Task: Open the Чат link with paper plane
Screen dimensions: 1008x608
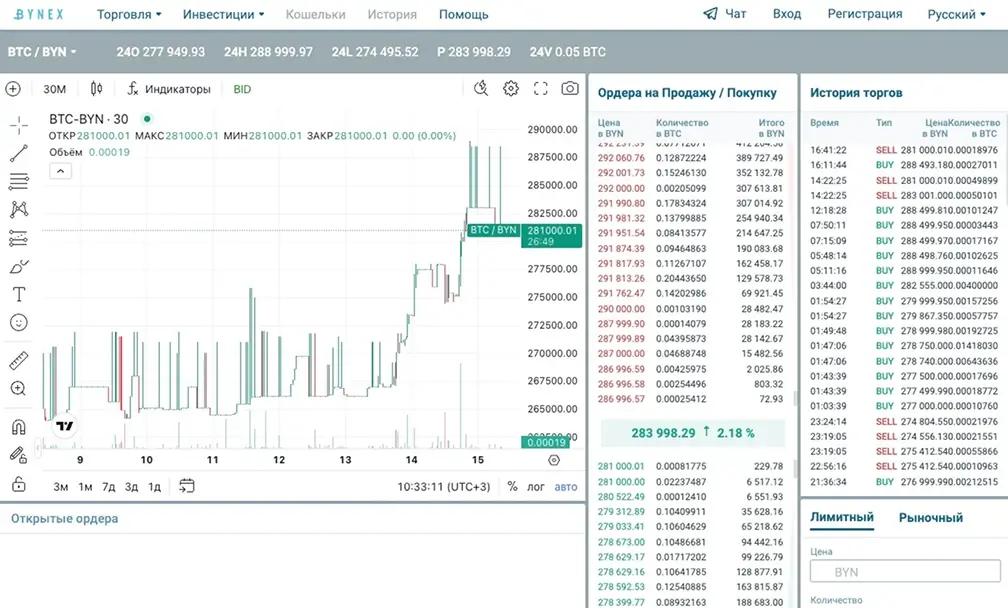Action: tap(724, 13)
